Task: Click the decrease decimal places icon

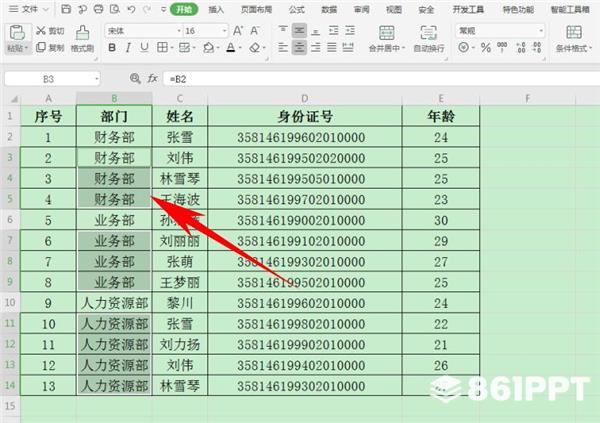Action: [x=537, y=47]
